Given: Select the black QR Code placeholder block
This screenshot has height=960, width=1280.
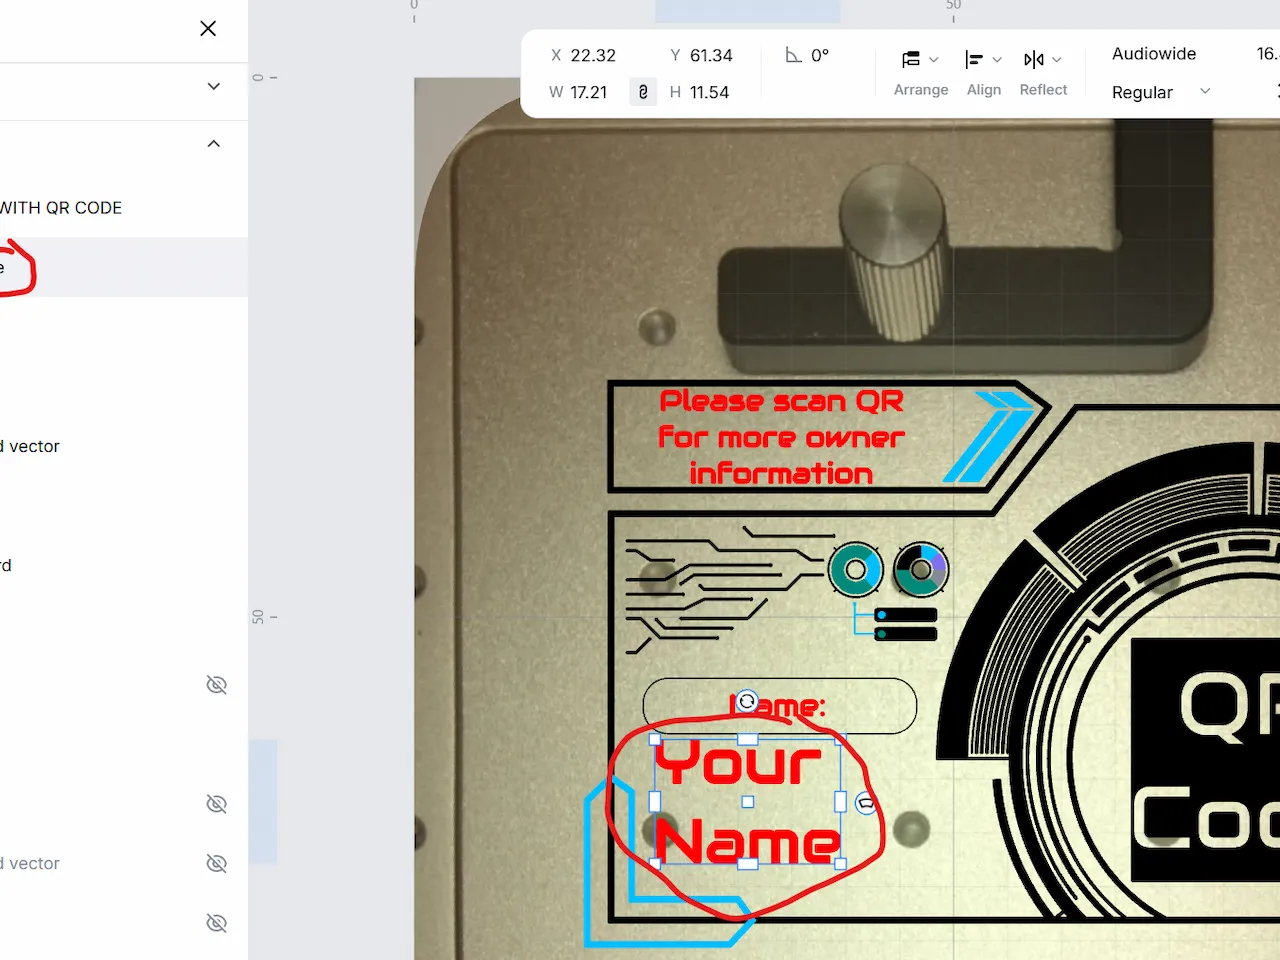Looking at the screenshot, I should click(x=1205, y=760).
